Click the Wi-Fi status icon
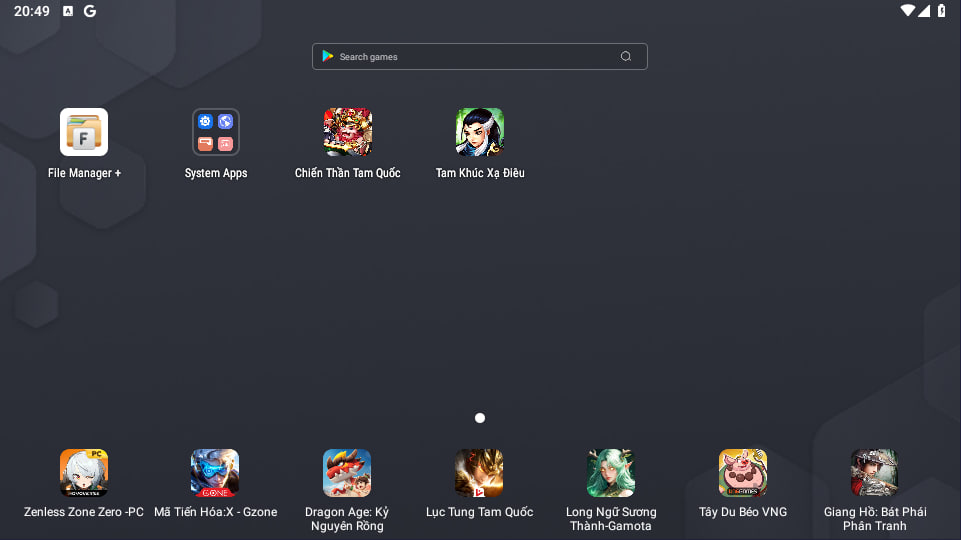 tap(907, 11)
